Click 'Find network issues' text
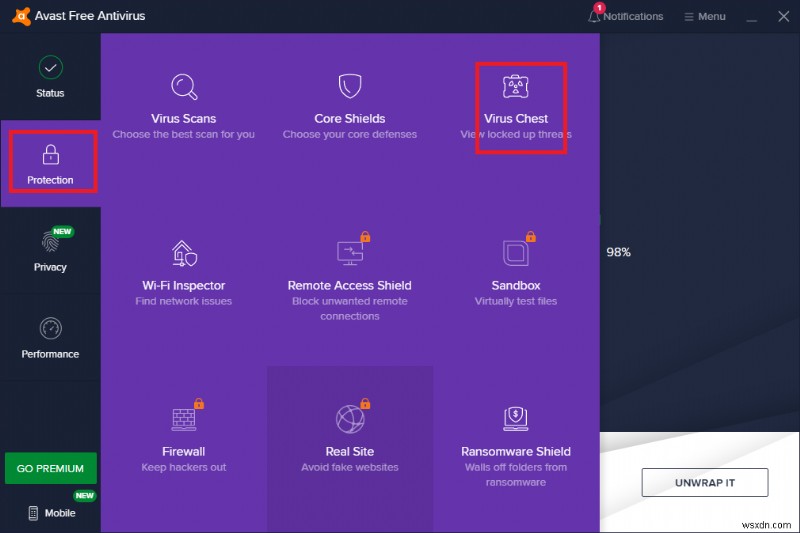Viewport: 800px width, 533px height. pos(184,301)
